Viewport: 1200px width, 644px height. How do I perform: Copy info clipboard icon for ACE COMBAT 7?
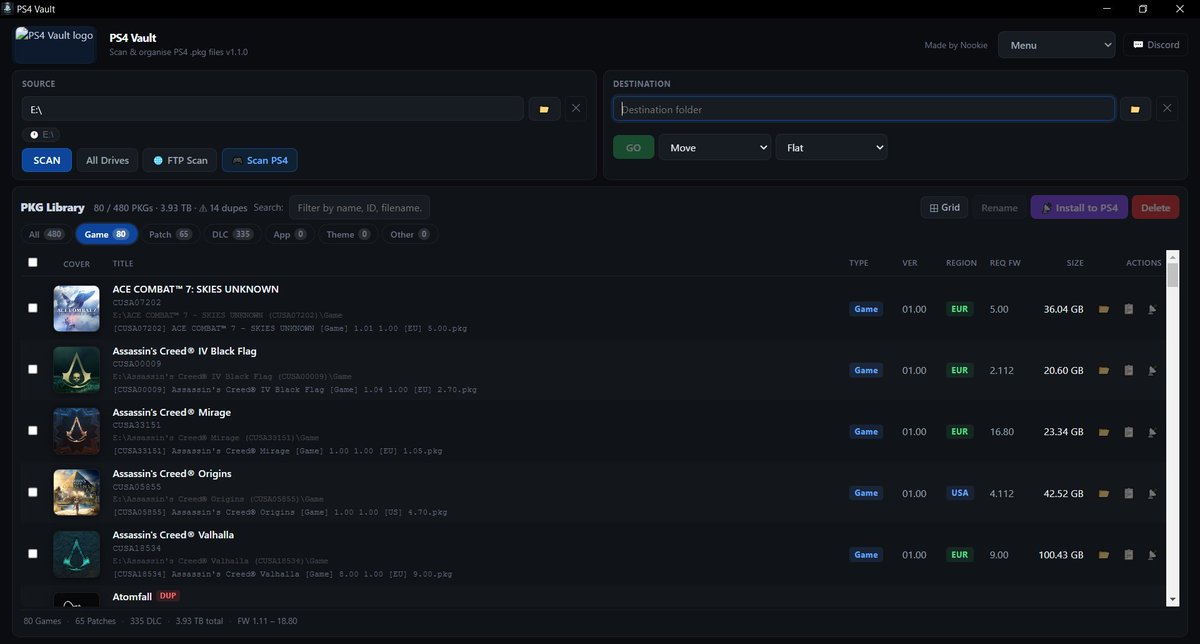[1128, 310]
